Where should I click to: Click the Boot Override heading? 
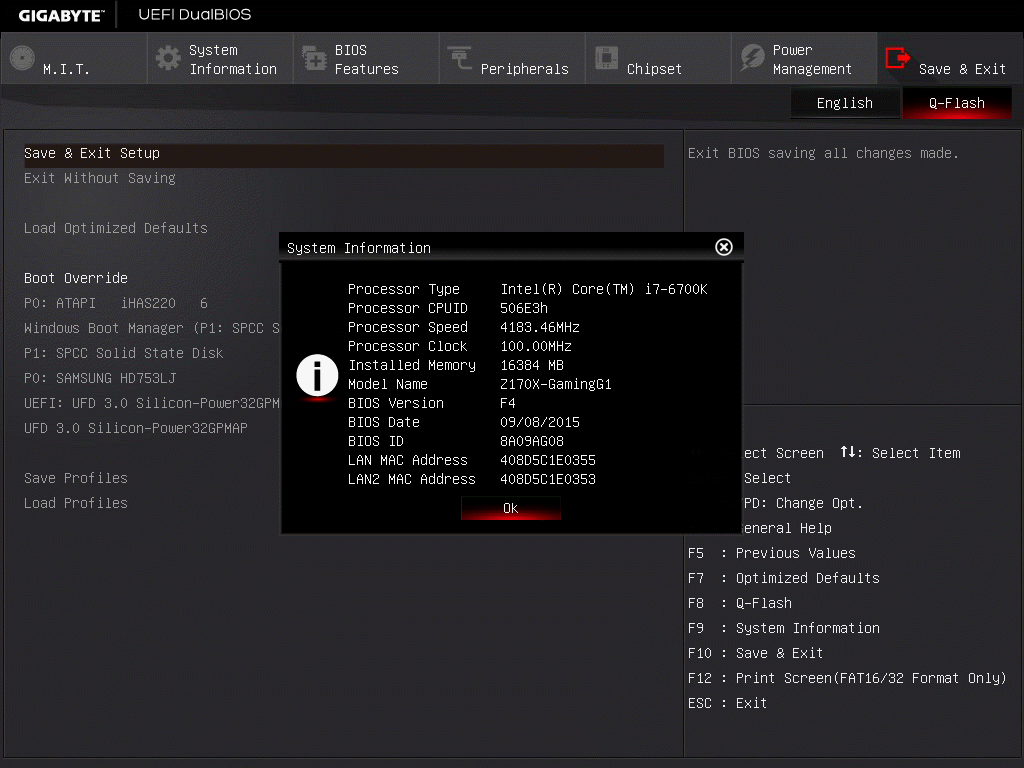(x=76, y=278)
